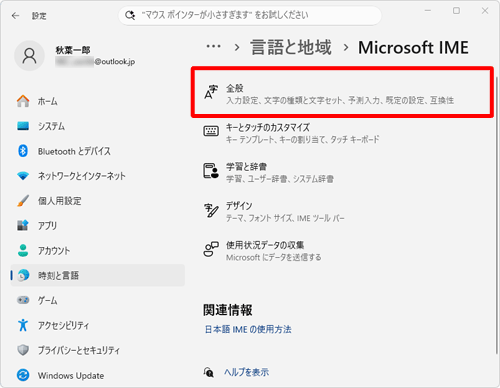Click the システム monitor icon
The image size is (500, 388).
tap(23, 126)
